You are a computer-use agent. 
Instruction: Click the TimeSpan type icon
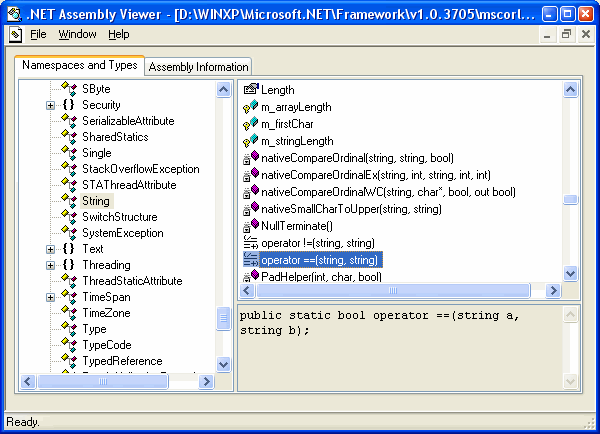[69, 297]
